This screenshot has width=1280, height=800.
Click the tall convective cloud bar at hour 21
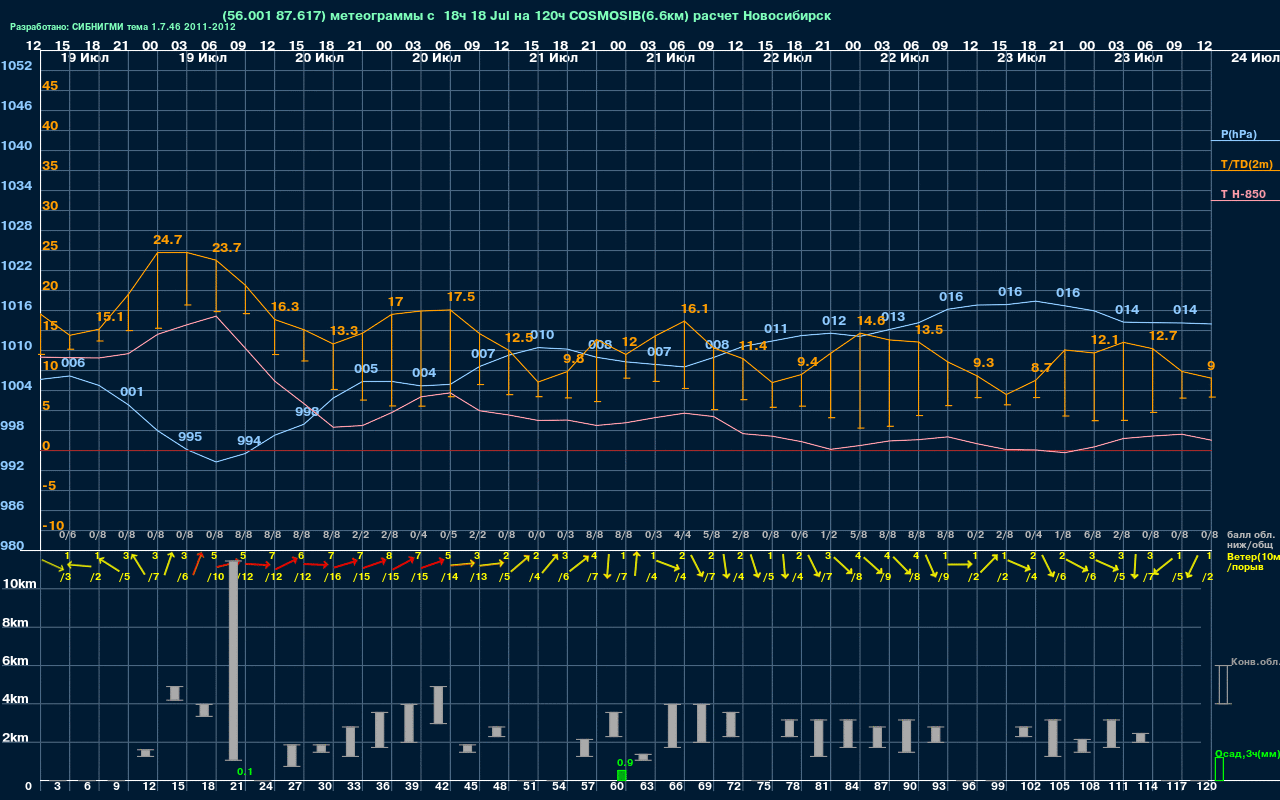click(x=233, y=660)
